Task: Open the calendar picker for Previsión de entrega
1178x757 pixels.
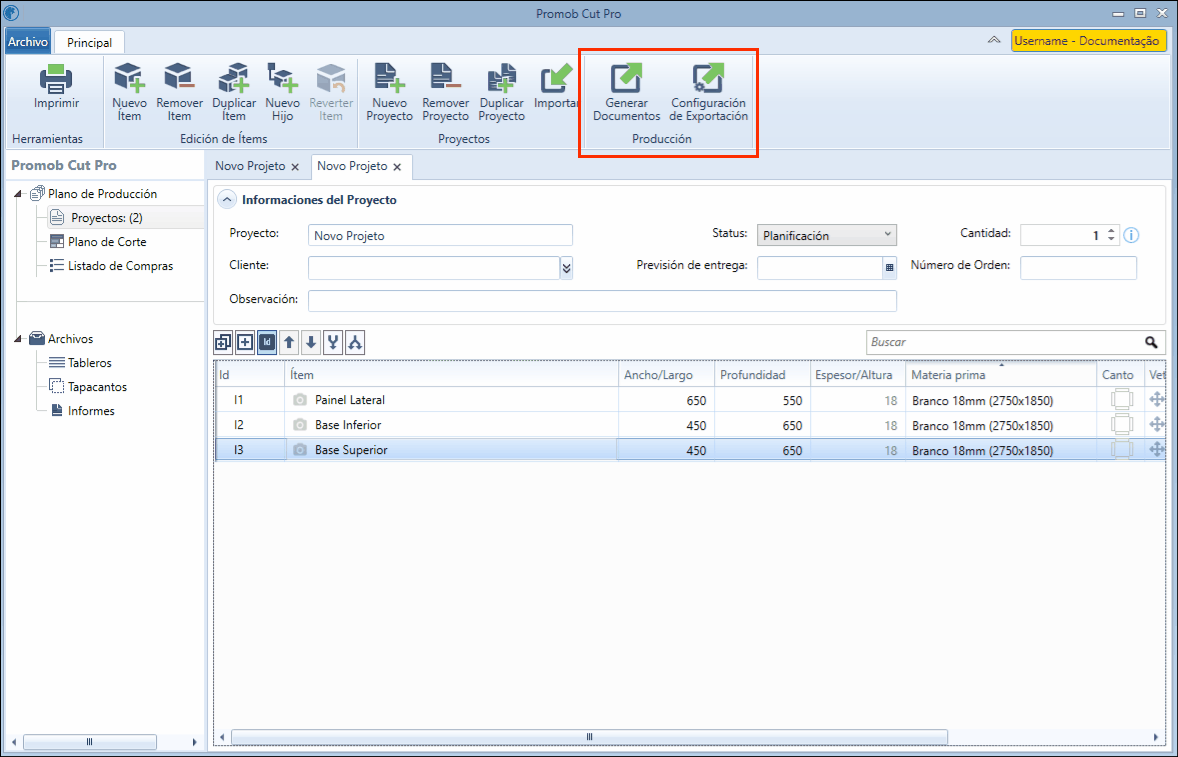Action: click(x=890, y=267)
